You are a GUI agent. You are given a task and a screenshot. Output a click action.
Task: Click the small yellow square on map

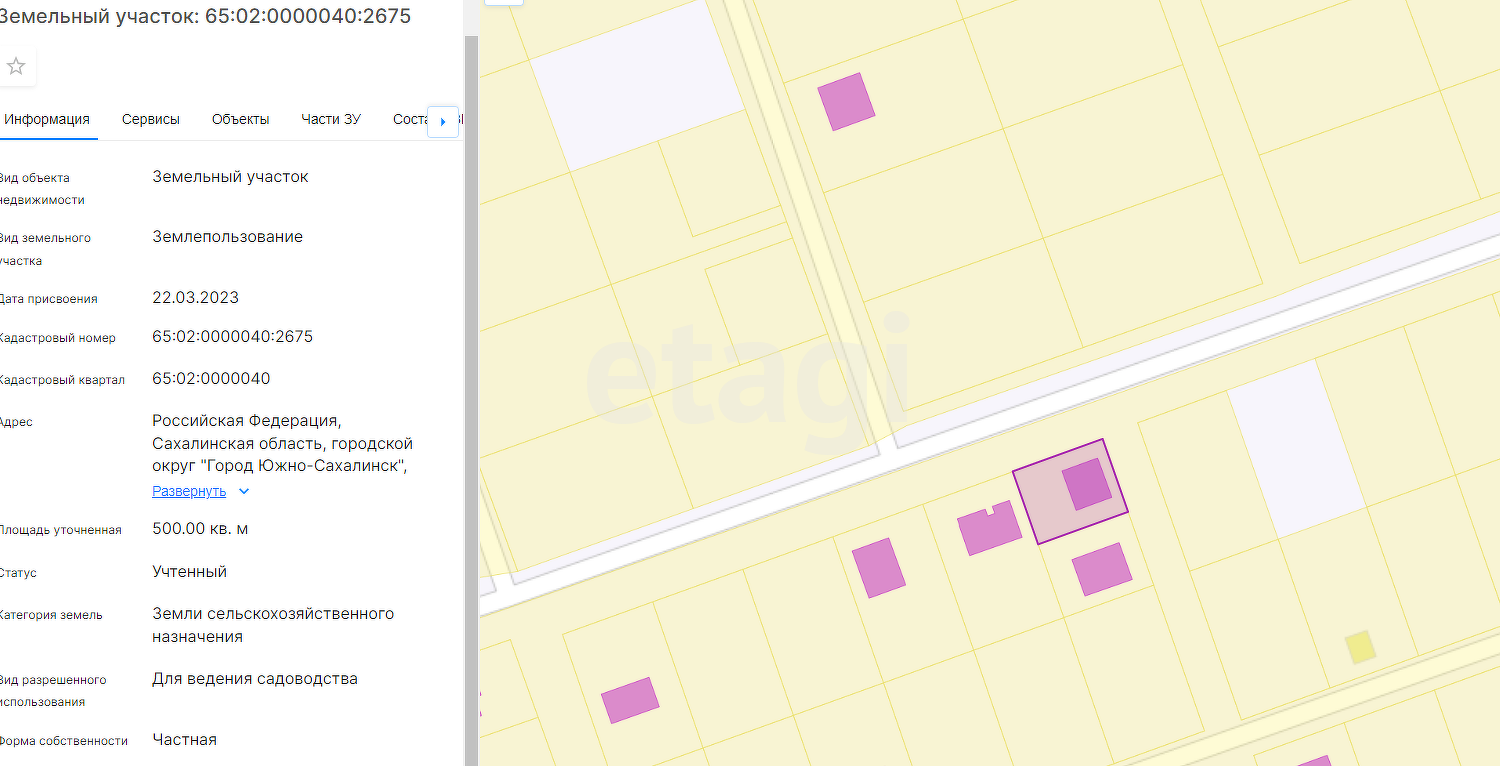coord(1359,647)
